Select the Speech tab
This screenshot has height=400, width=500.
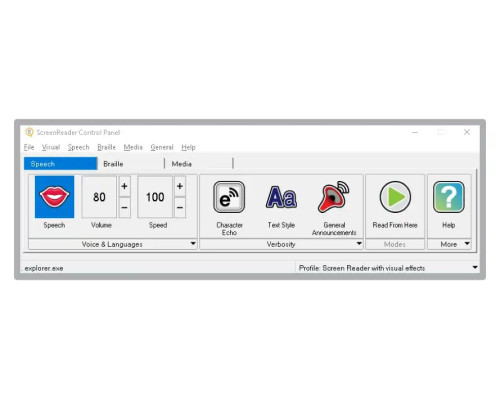pyautogui.click(x=61, y=164)
